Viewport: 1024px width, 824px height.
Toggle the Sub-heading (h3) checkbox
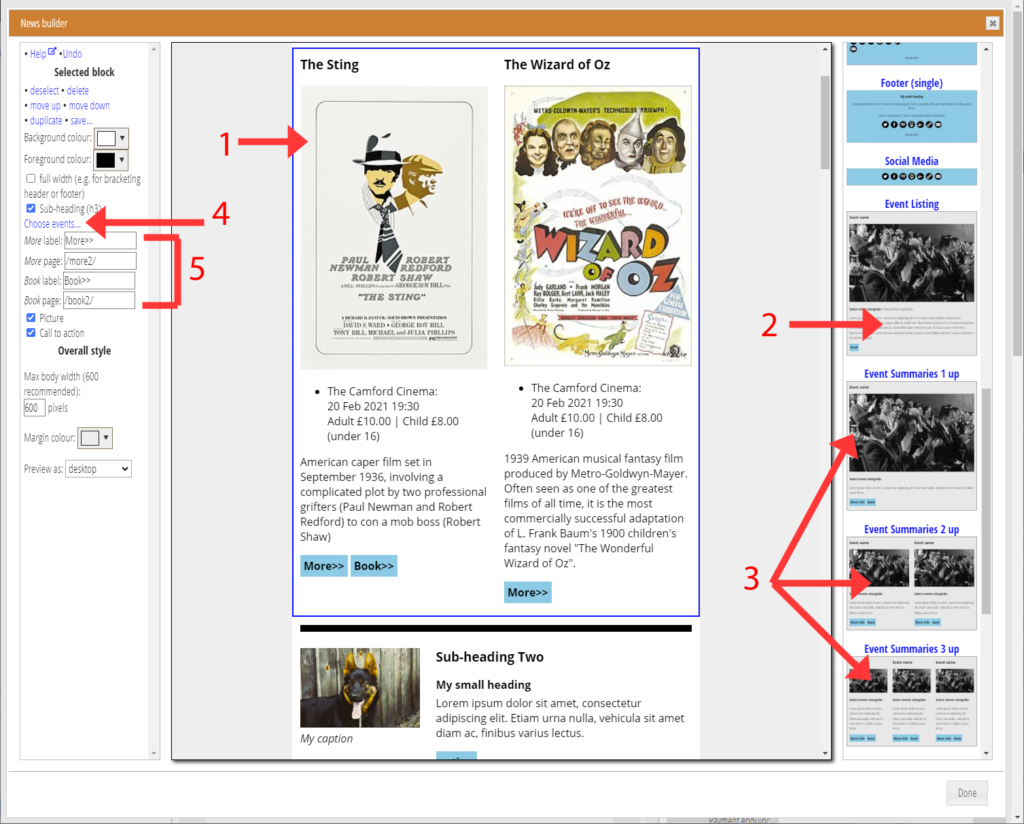point(31,208)
